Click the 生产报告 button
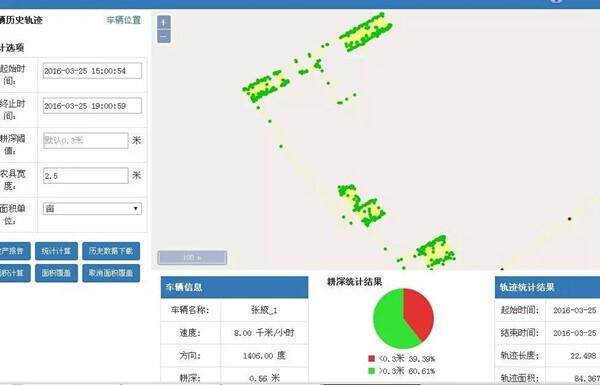The image size is (600, 385). [x=14, y=251]
